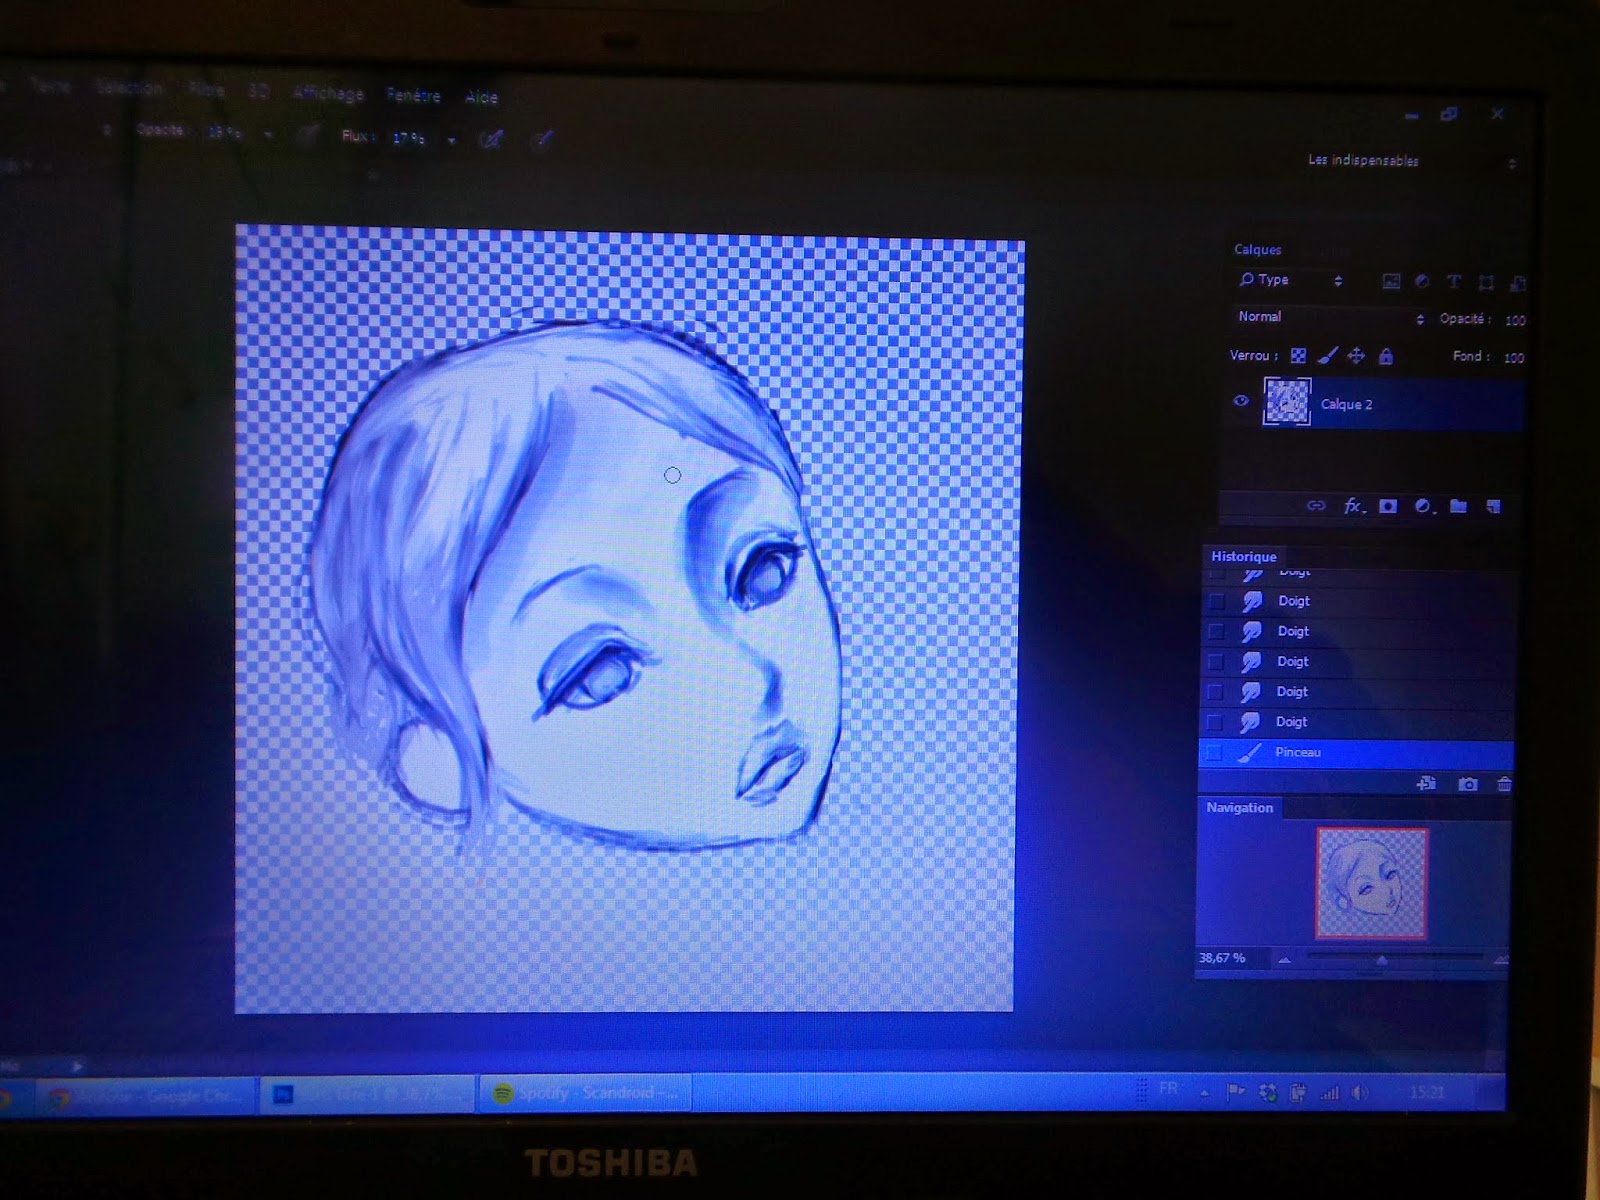Click the layer Opacité 100 field

1515,321
